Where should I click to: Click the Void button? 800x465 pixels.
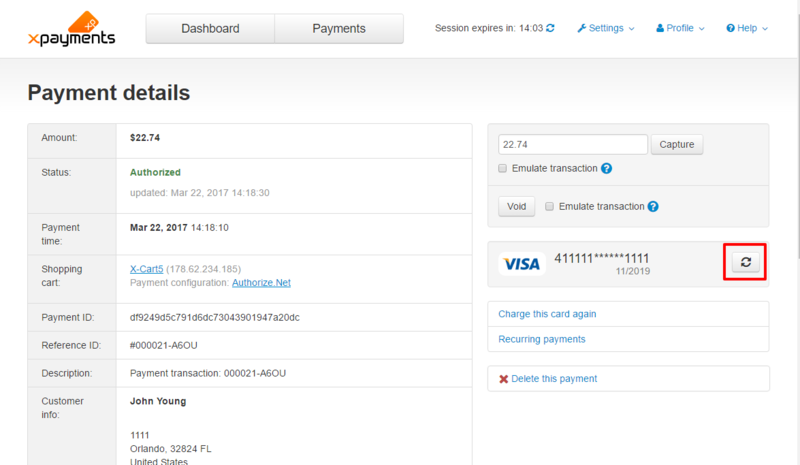pyautogui.click(x=516, y=206)
